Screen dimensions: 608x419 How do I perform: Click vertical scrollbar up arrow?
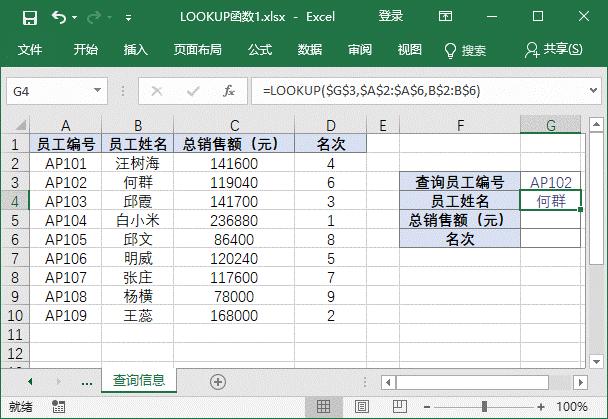[x=596, y=125]
